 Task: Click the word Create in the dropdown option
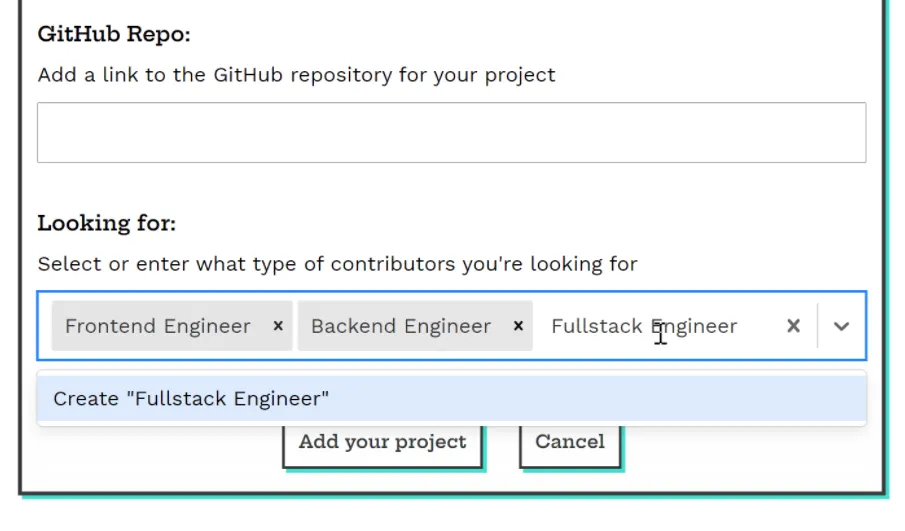coord(86,398)
